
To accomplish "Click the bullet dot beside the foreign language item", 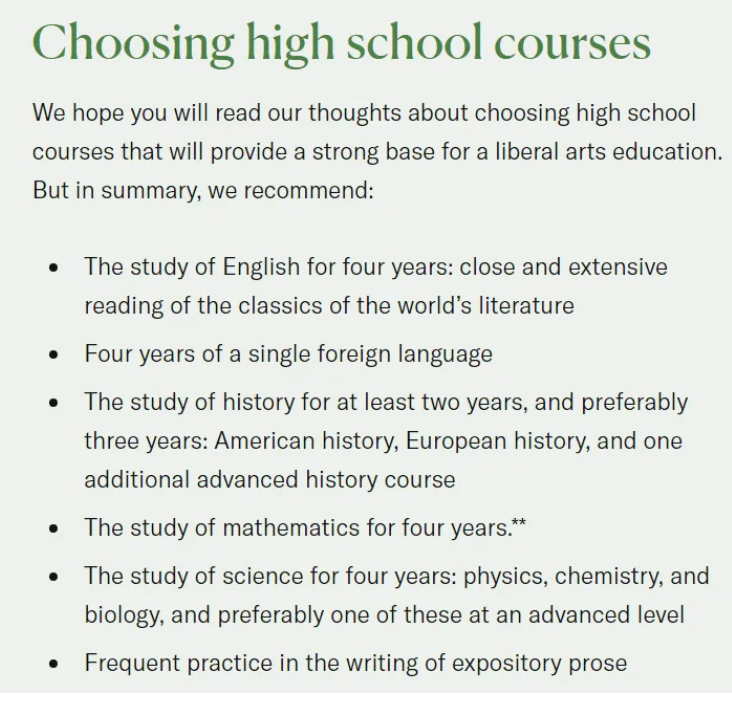I will [x=52, y=355].
